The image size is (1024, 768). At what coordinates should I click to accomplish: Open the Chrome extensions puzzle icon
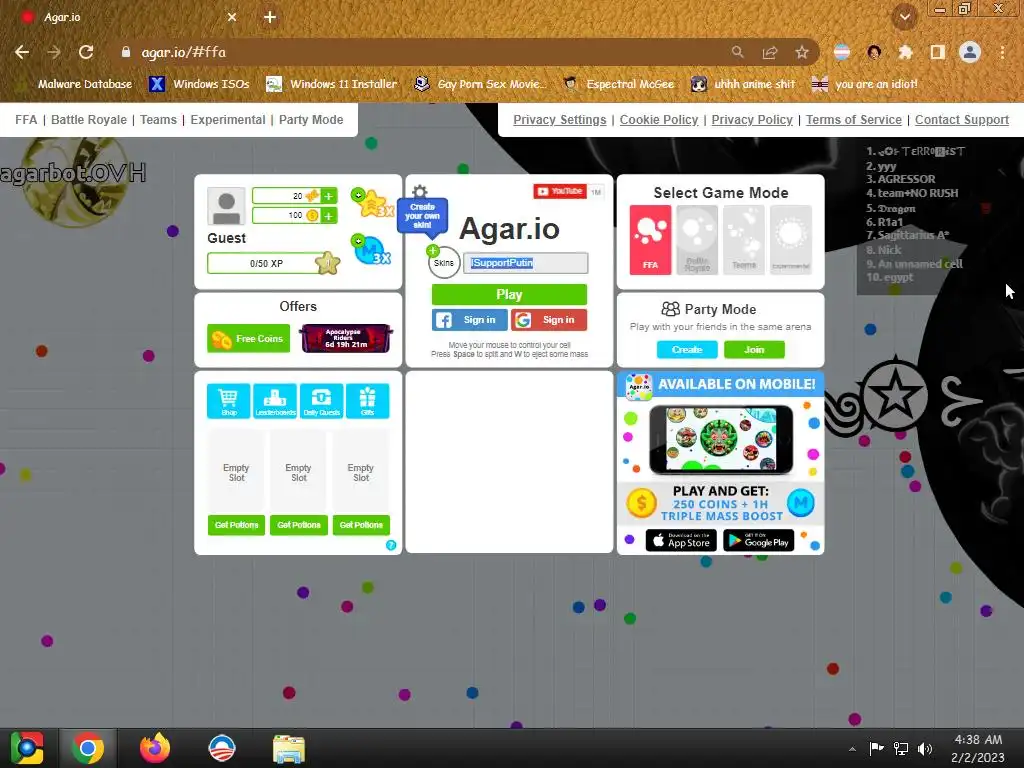905,52
